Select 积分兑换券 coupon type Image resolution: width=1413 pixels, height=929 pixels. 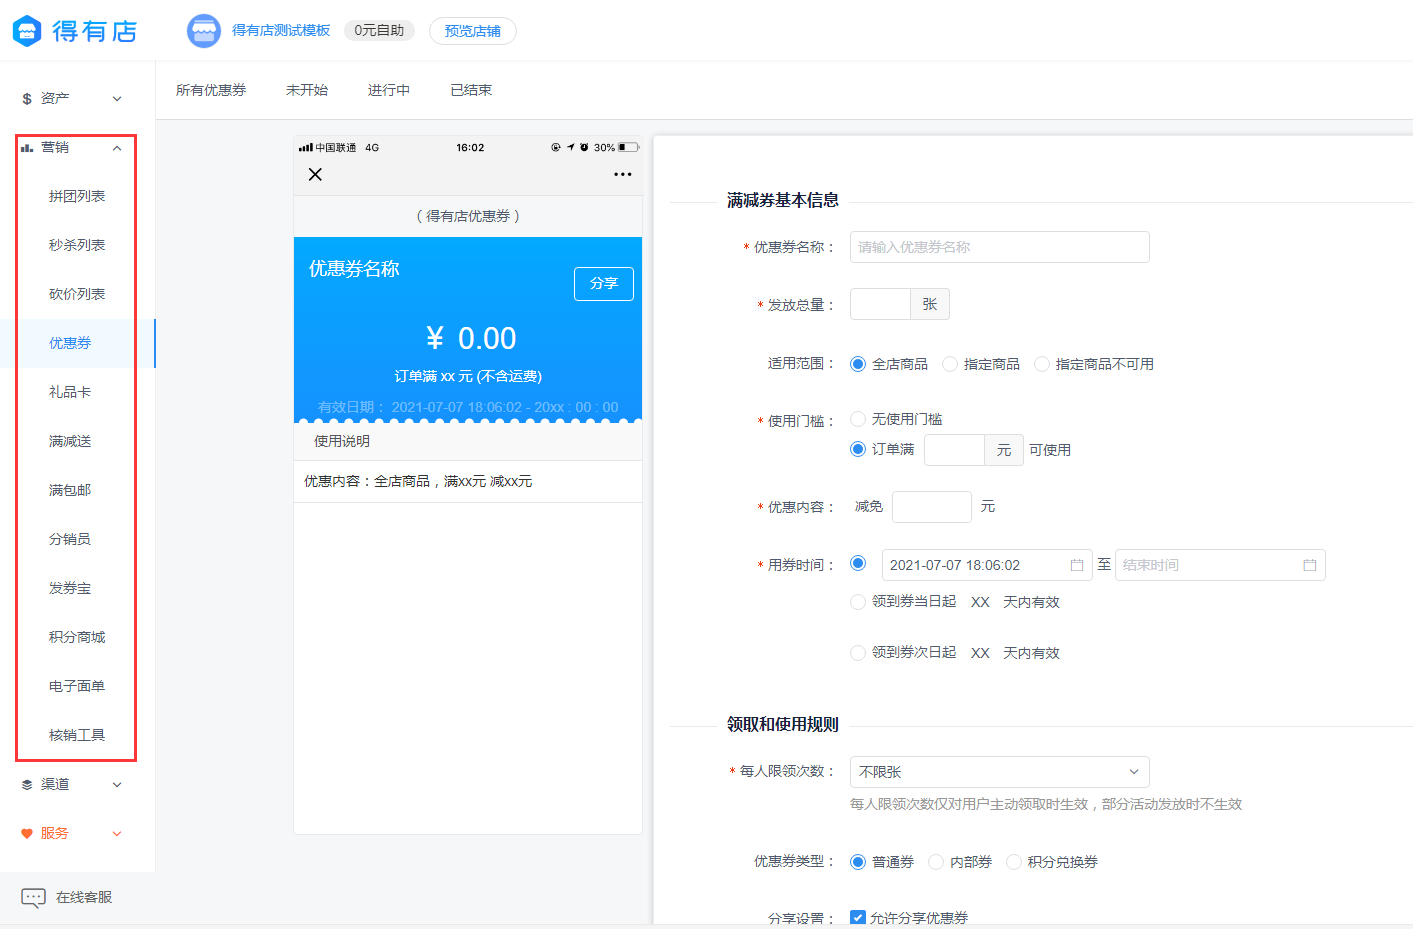tap(1014, 862)
